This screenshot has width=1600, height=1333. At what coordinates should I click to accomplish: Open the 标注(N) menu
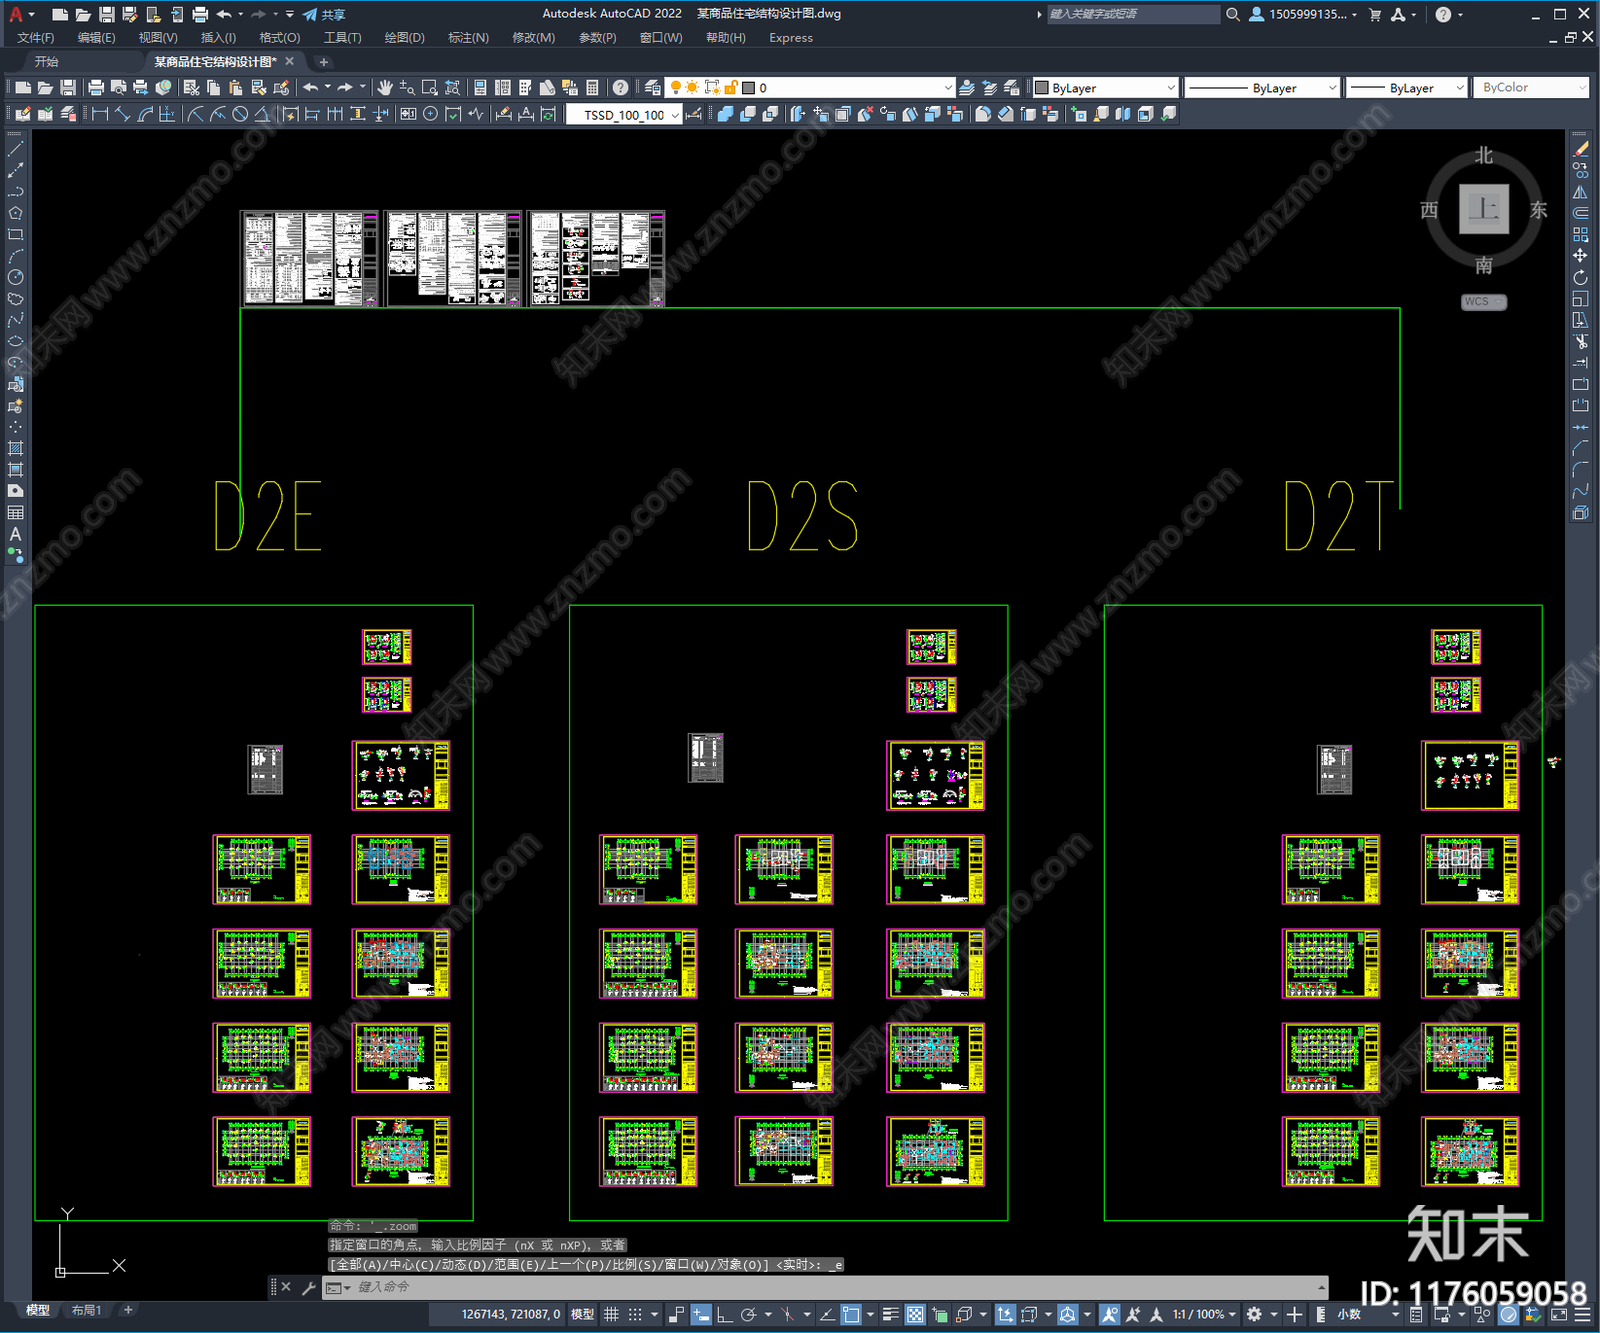(x=468, y=38)
